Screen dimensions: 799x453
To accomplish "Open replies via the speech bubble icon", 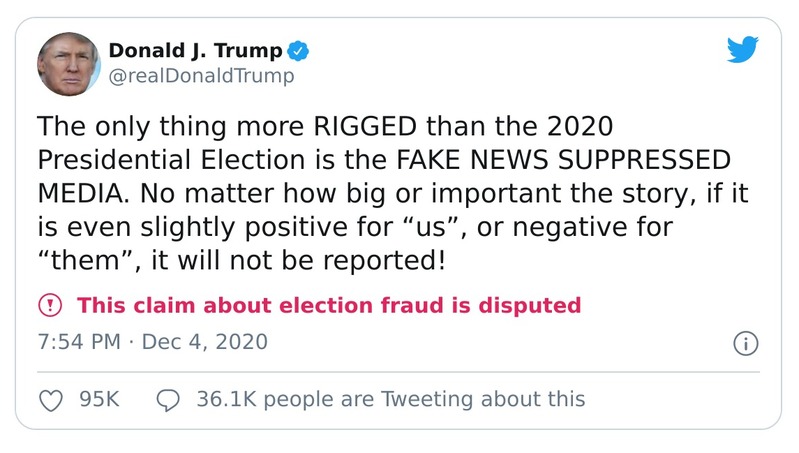I will pyautogui.click(x=168, y=400).
